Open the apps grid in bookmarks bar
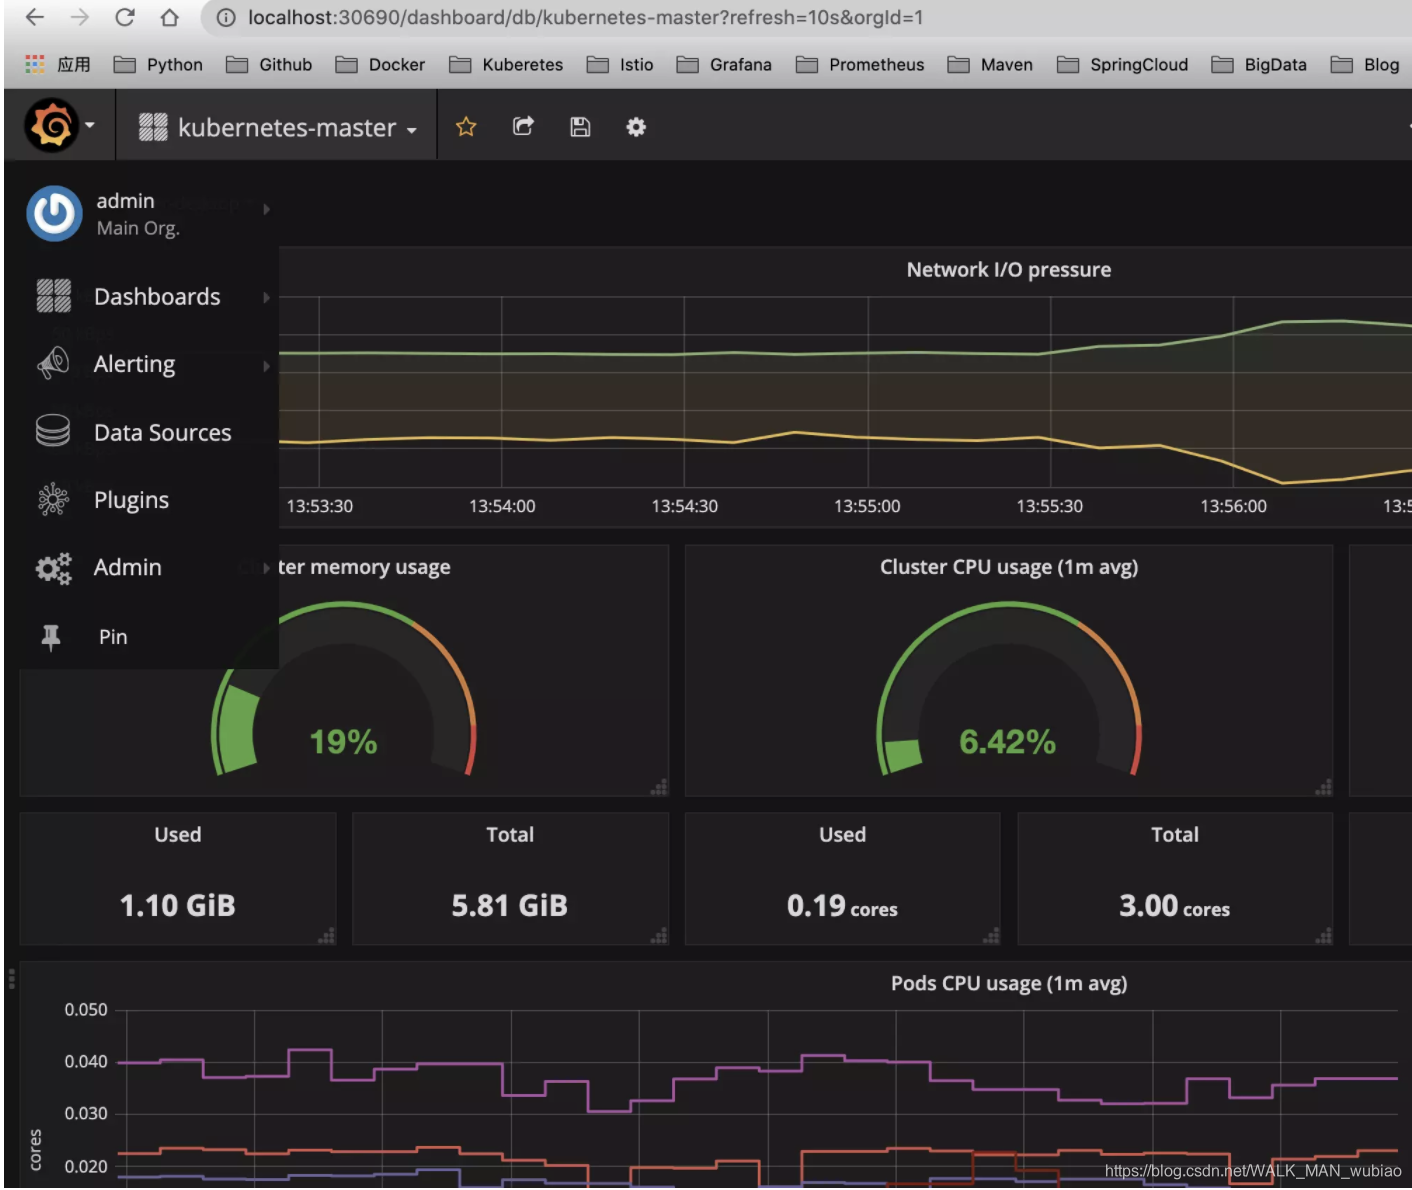 (35, 64)
